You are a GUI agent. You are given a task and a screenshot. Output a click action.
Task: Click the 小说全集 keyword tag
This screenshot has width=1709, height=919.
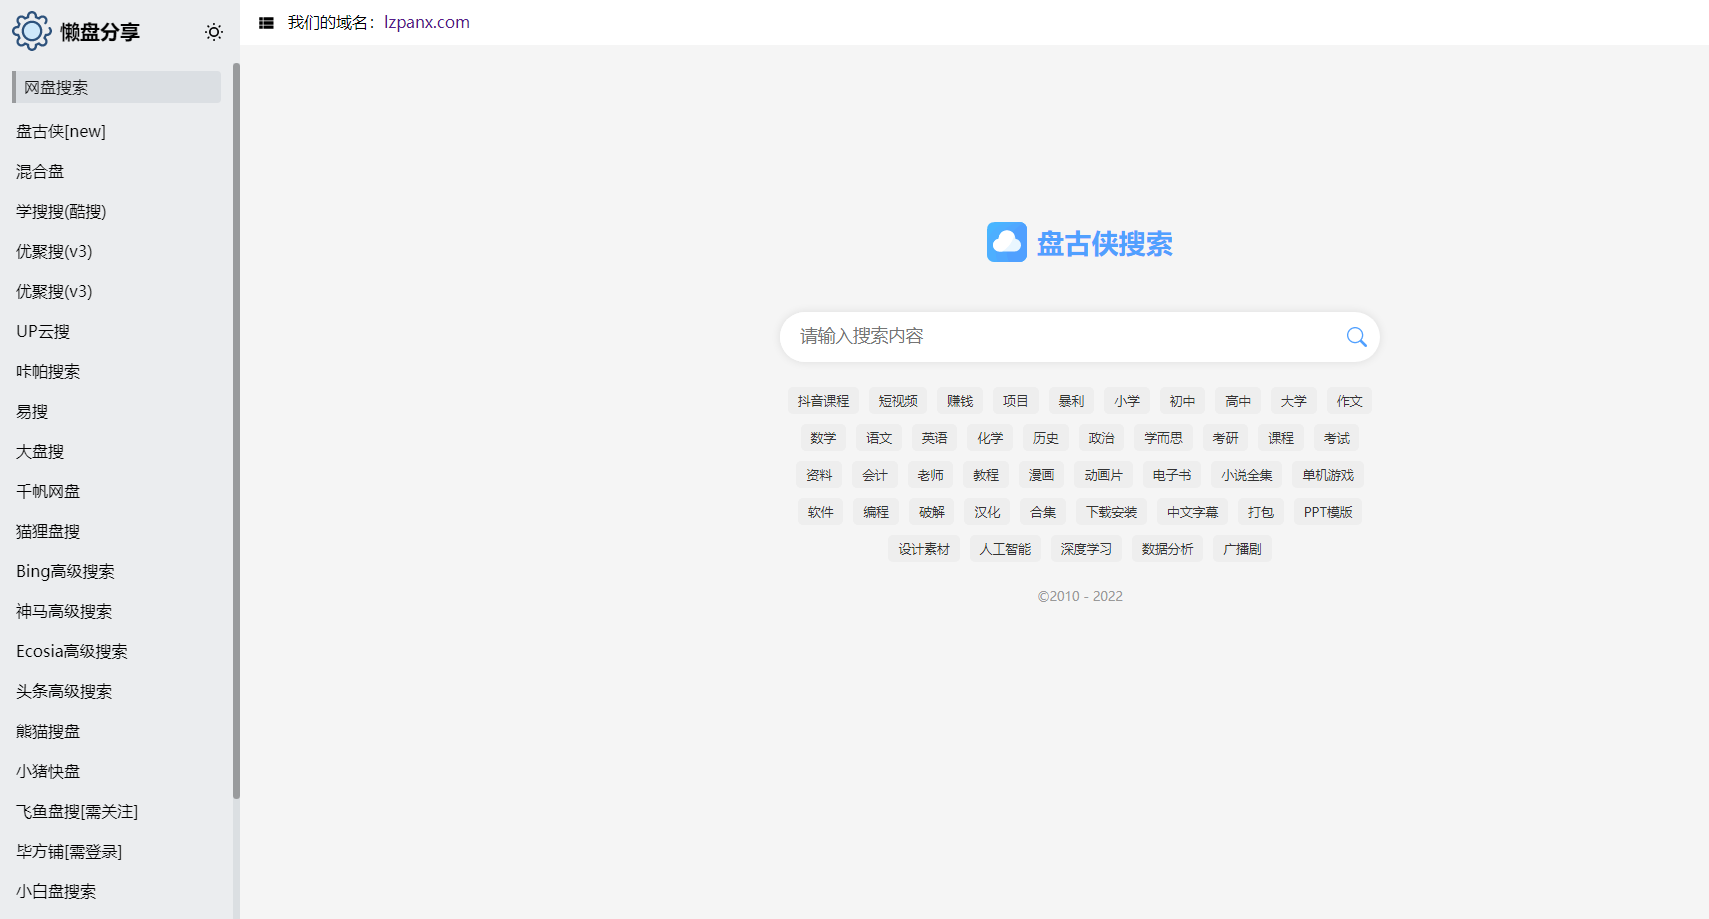[1246, 475]
